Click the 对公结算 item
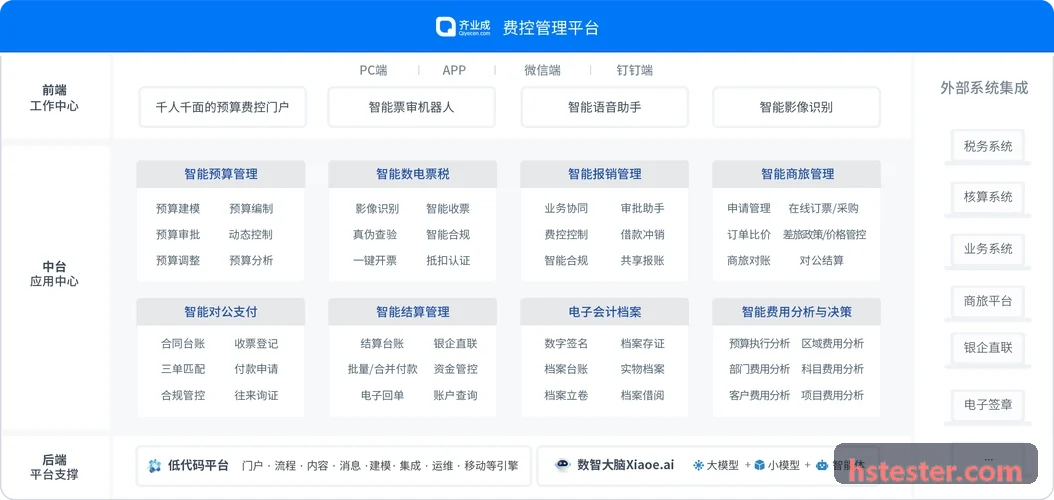Viewport: 1054px width, 500px height. coord(821,260)
